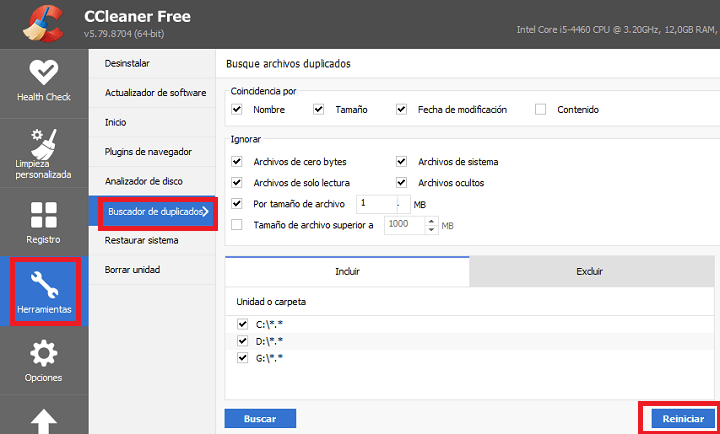Open Desinstalar tool
Screen dimensions: 720x434
[x=152, y=63]
